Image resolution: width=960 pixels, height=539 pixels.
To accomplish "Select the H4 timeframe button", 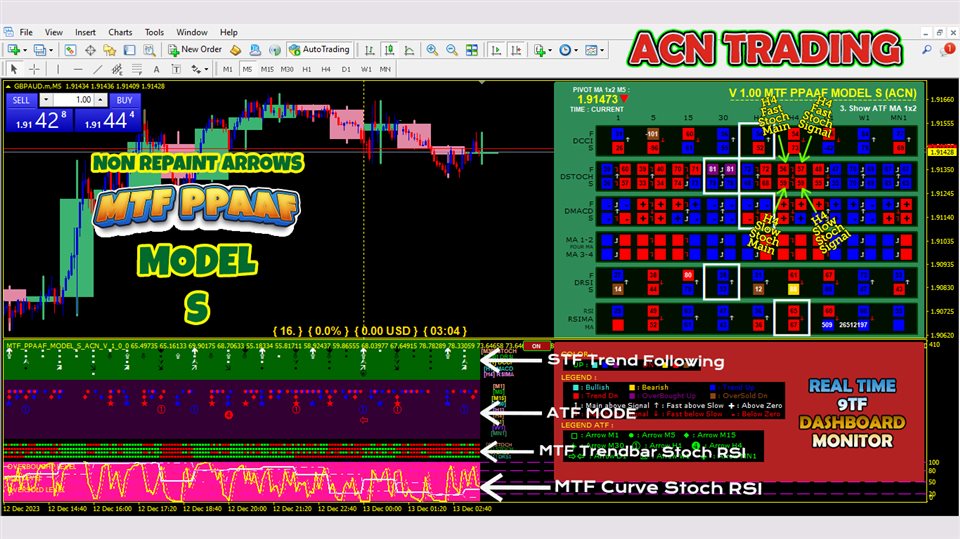I will (326, 69).
